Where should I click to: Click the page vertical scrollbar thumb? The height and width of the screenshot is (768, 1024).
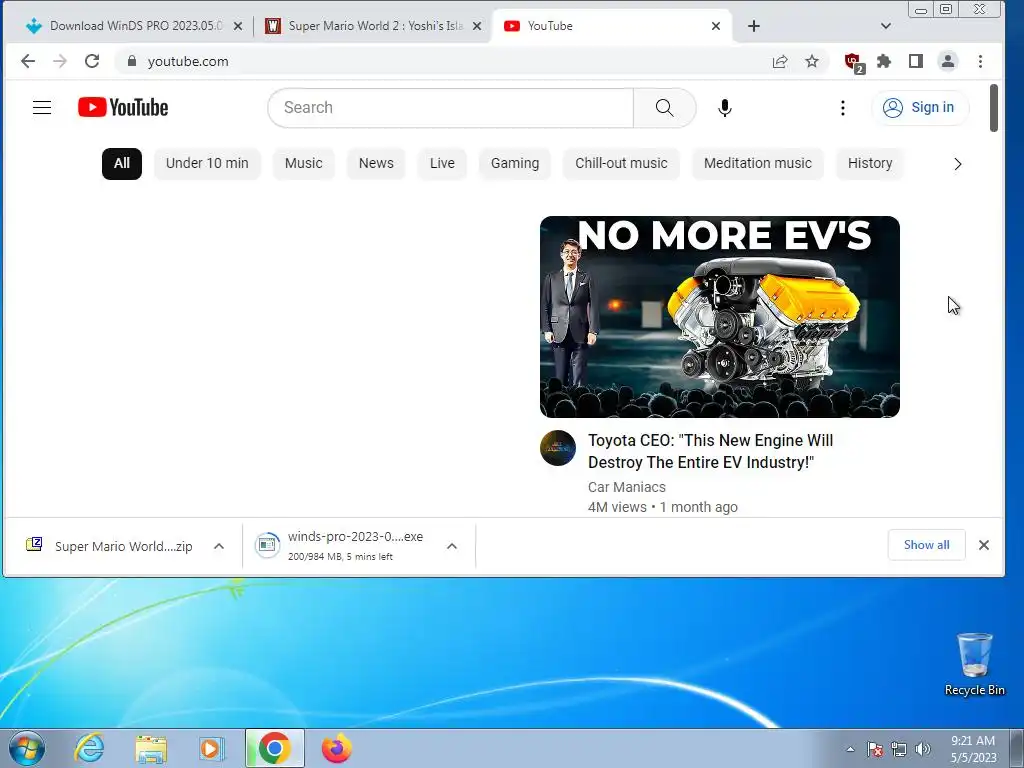pos(994,108)
